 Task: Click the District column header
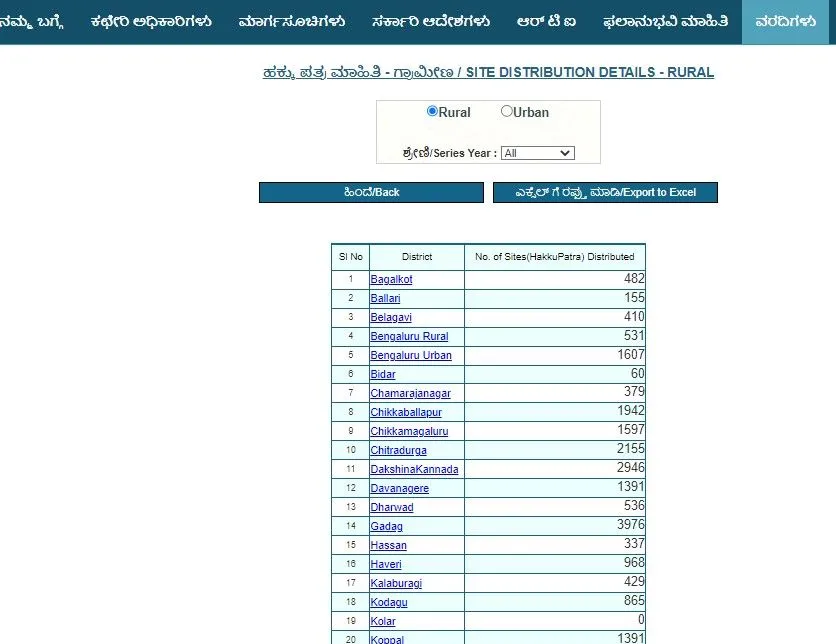click(417, 257)
